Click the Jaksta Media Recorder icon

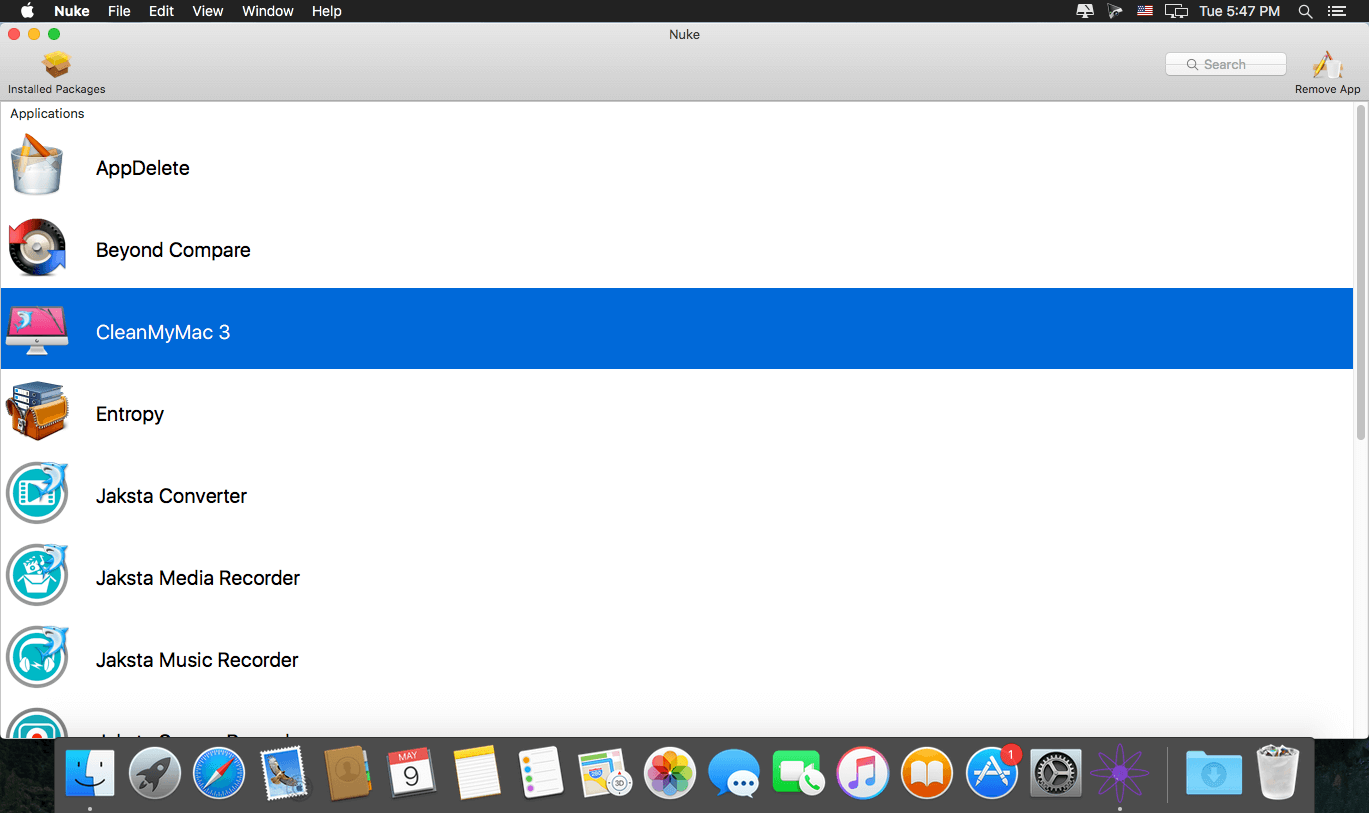[37, 575]
